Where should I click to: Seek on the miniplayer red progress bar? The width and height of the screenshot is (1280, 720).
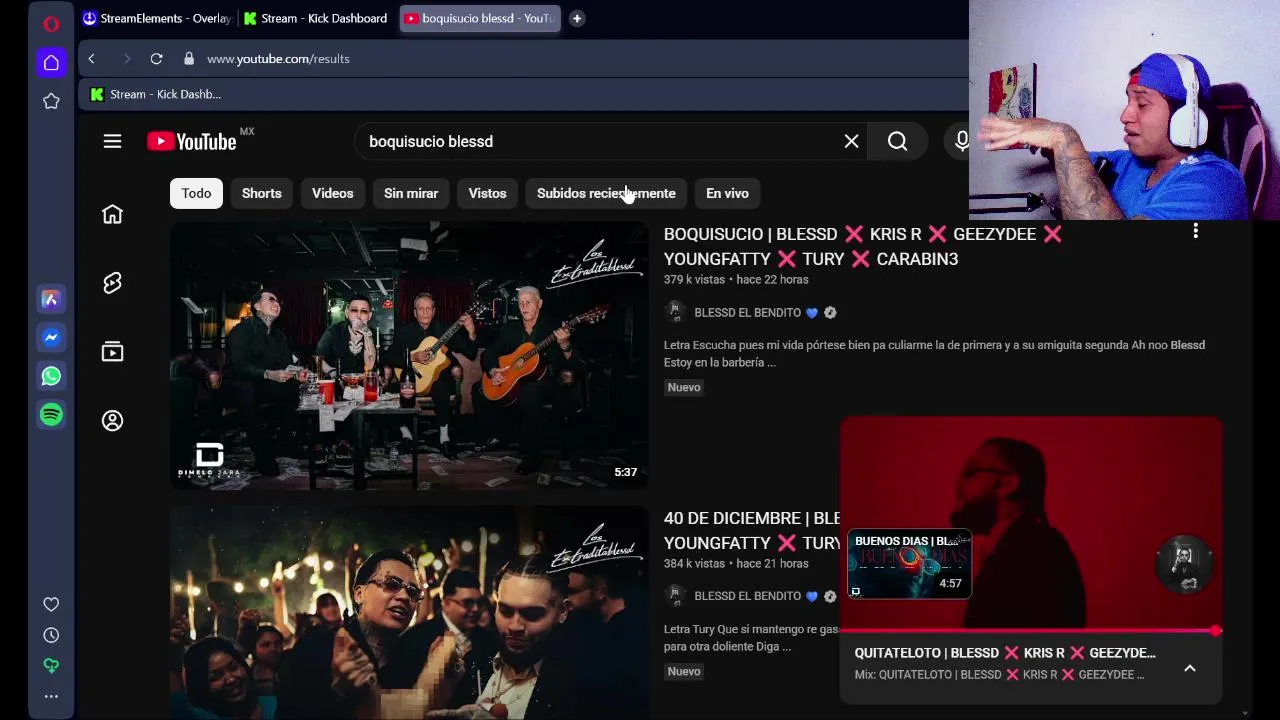pyautogui.click(x=1031, y=631)
